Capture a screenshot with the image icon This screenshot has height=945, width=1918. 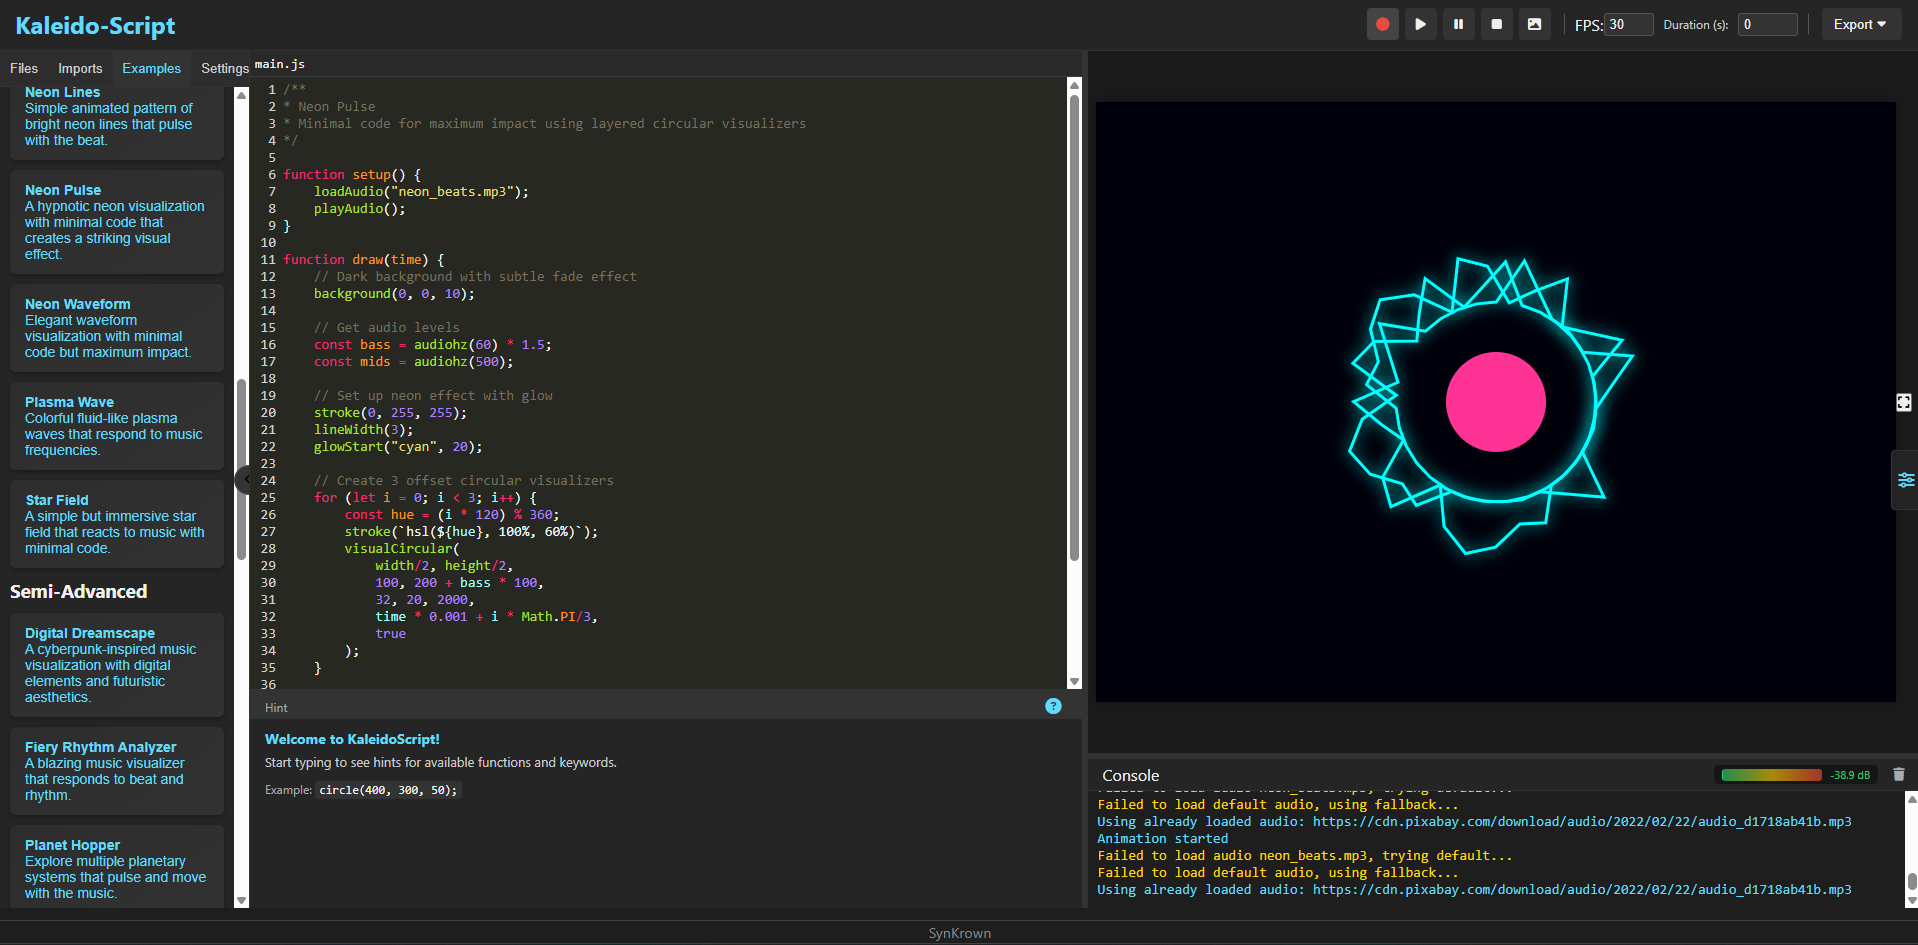click(1534, 25)
